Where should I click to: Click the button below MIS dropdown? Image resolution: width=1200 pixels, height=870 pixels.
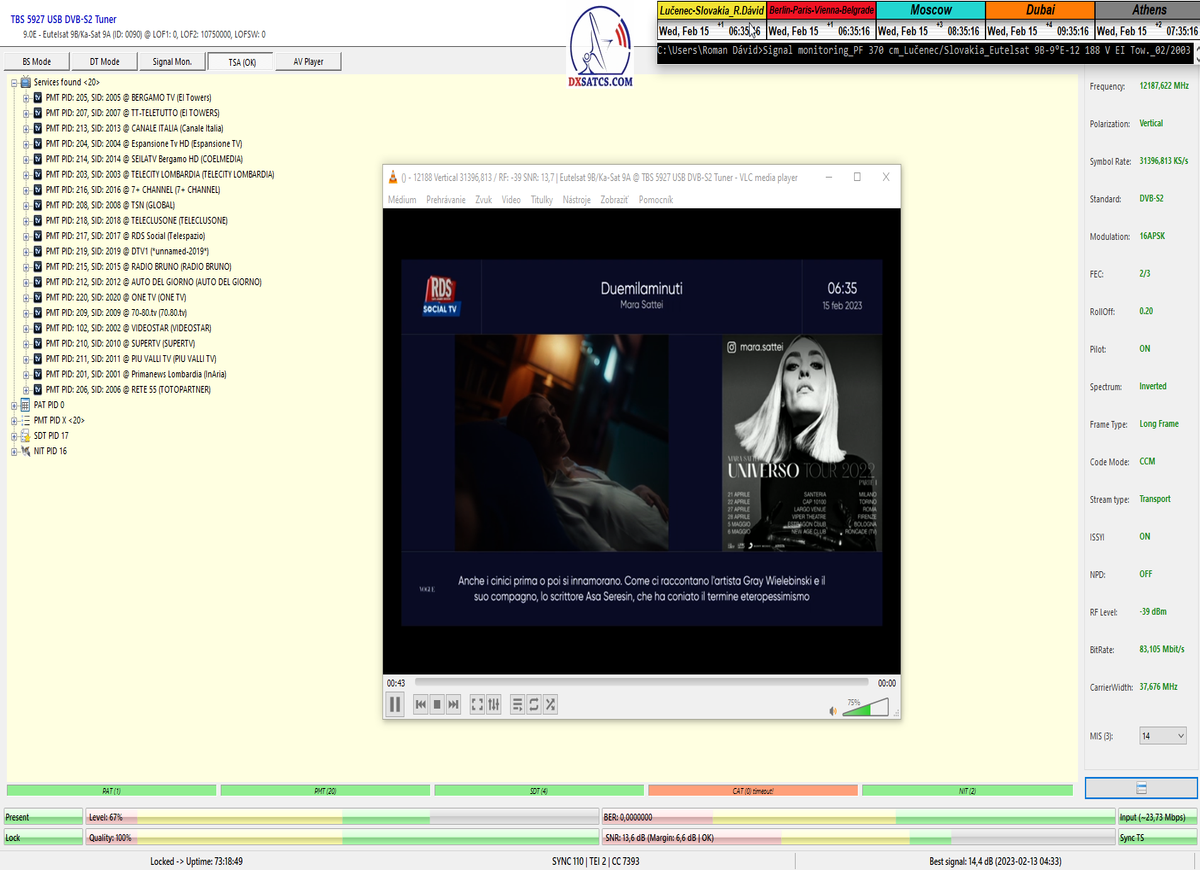1141,789
